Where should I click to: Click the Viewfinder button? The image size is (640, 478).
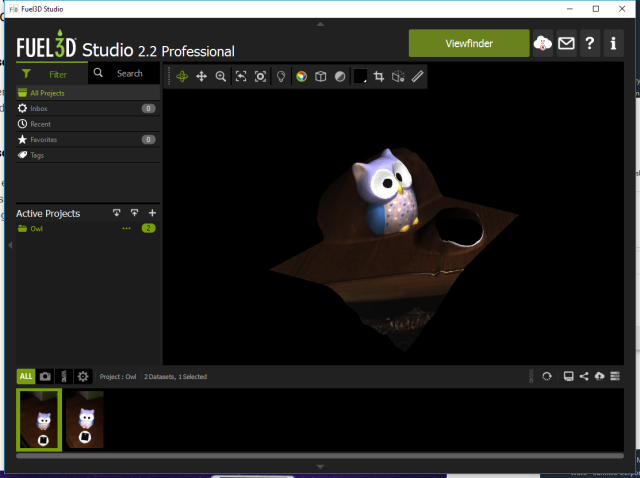469,43
